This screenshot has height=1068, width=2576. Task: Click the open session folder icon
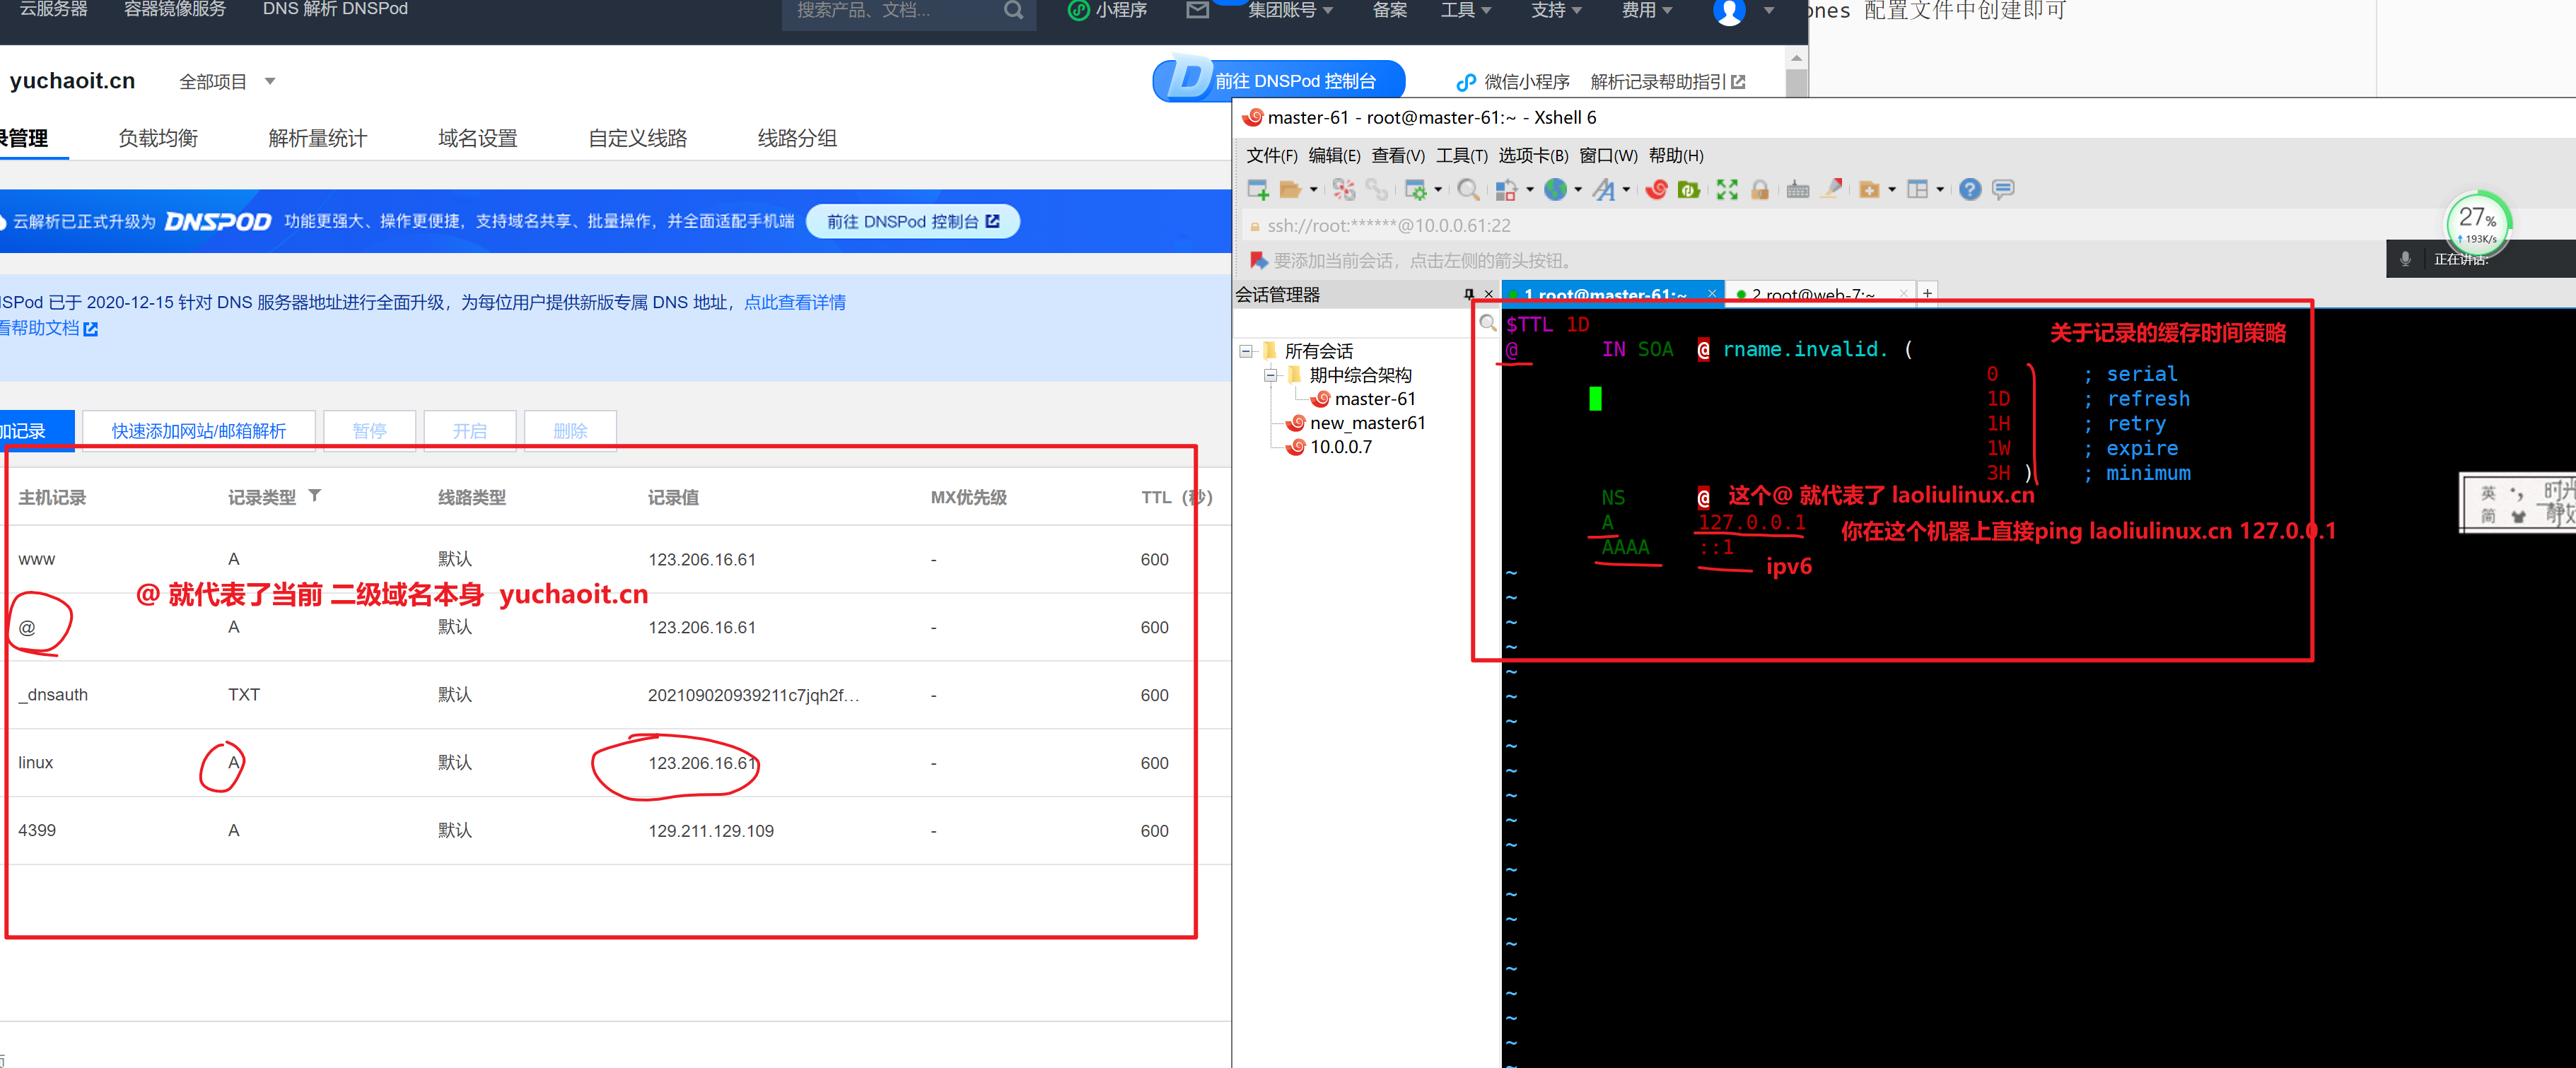1290,189
